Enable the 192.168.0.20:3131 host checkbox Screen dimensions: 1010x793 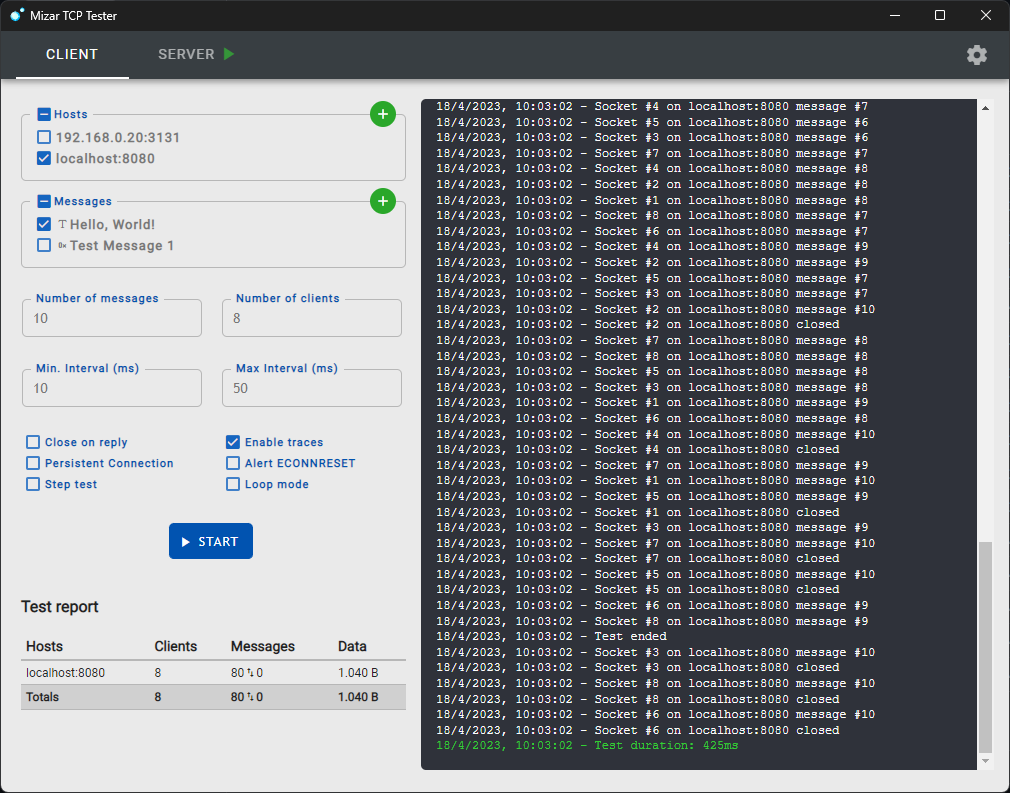pyautogui.click(x=43, y=136)
